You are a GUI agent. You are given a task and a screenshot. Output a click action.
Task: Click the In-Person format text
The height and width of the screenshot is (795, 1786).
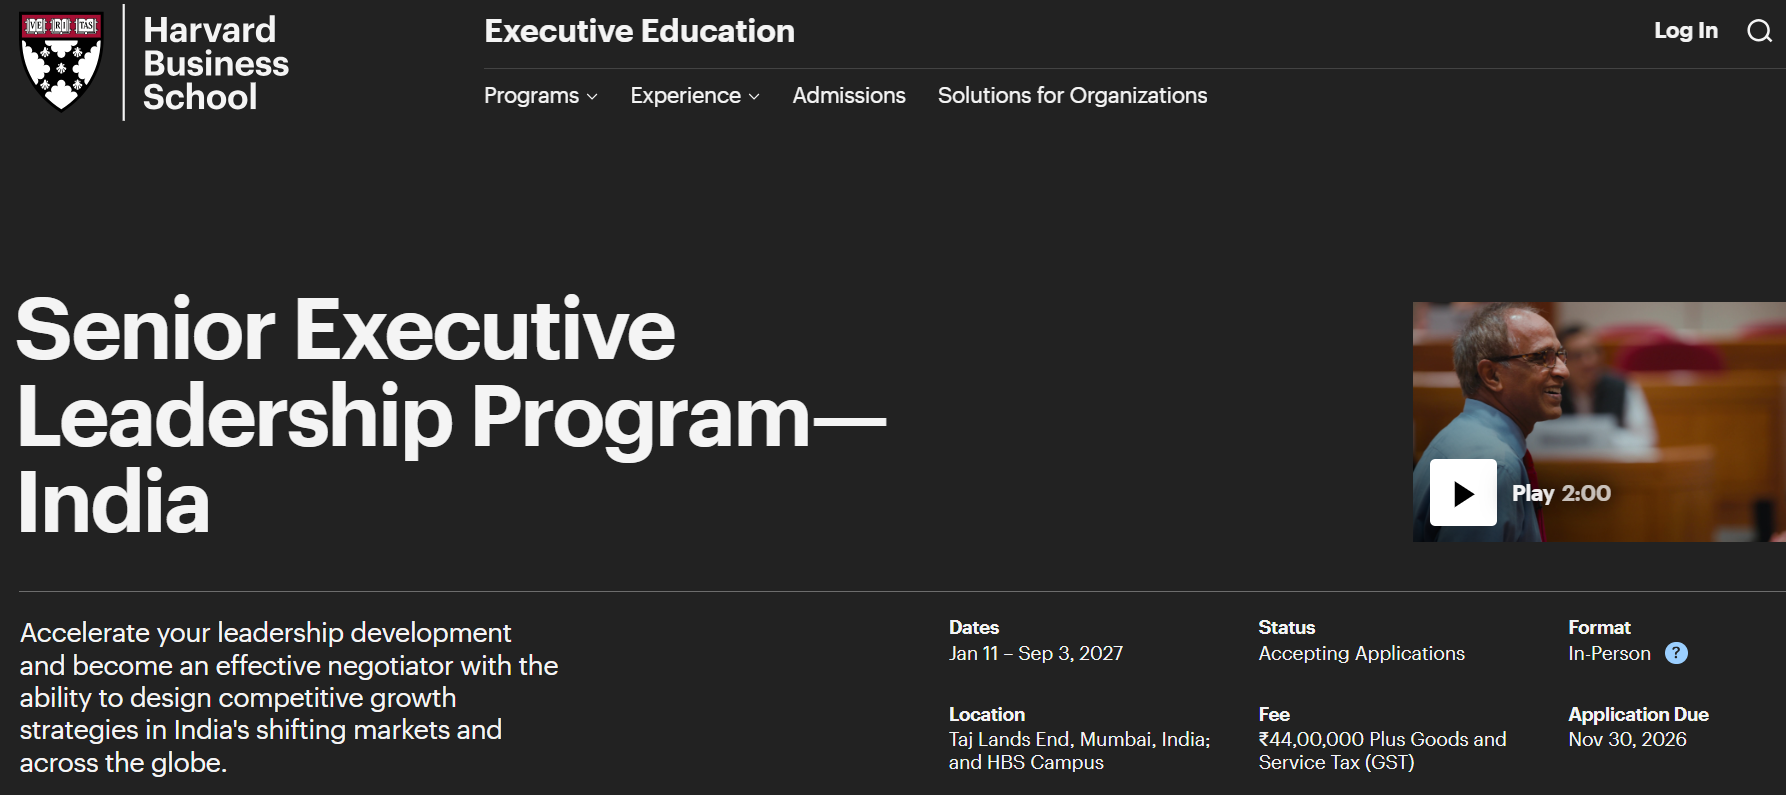tap(1609, 653)
